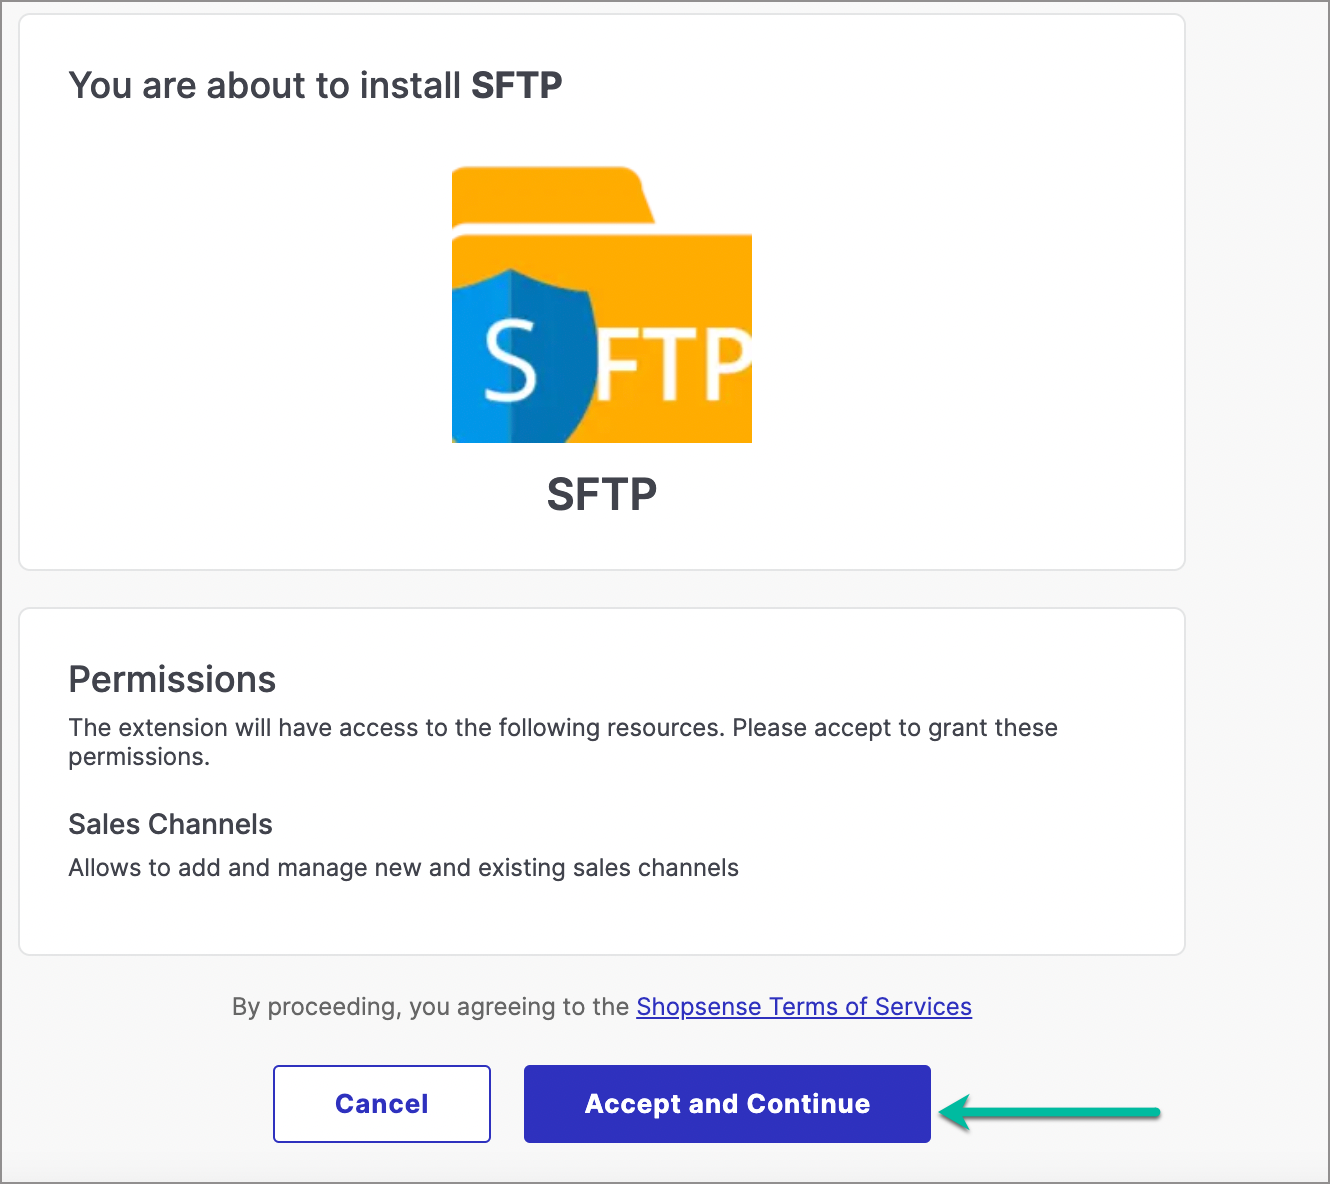Click the word 'permissions.' ending the paragraph

click(139, 757)
